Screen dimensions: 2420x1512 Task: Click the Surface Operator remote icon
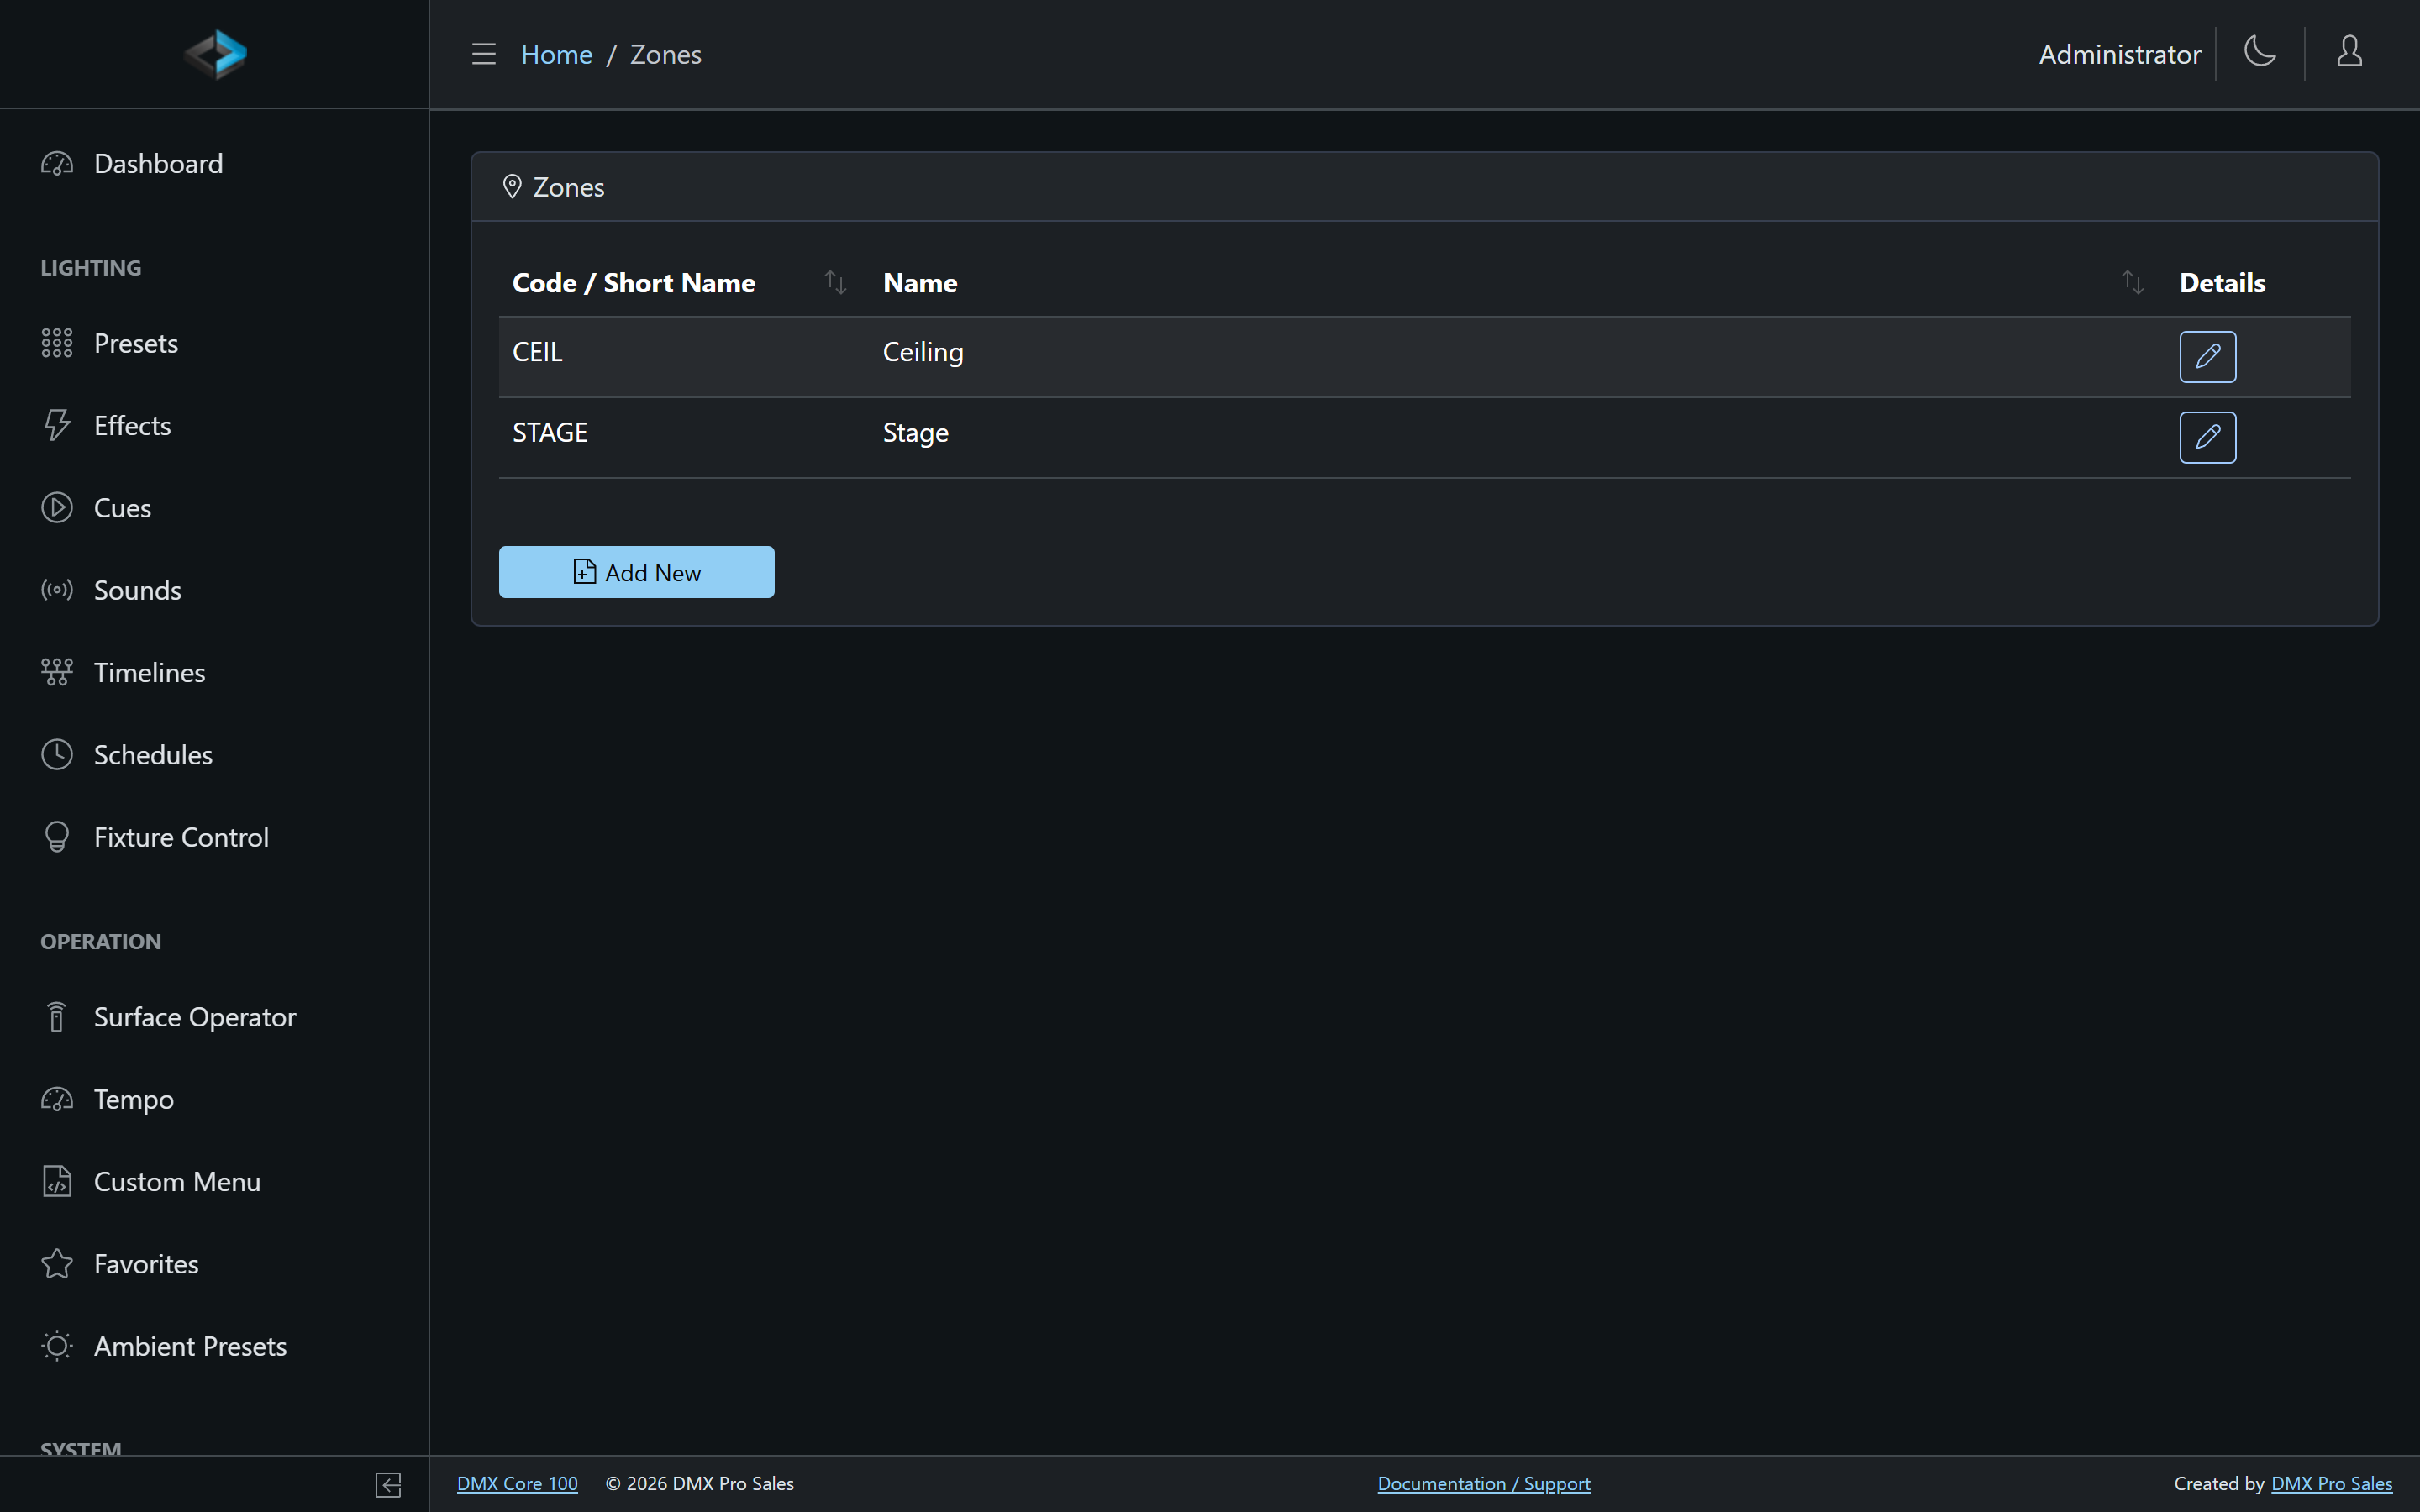click(57, 1016)
